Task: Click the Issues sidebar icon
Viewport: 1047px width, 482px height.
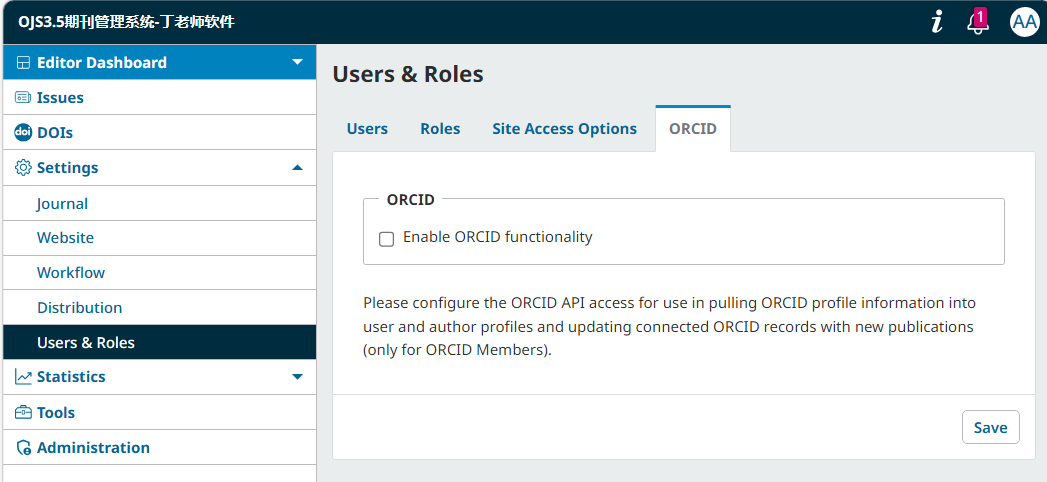Action: point(23,98)
